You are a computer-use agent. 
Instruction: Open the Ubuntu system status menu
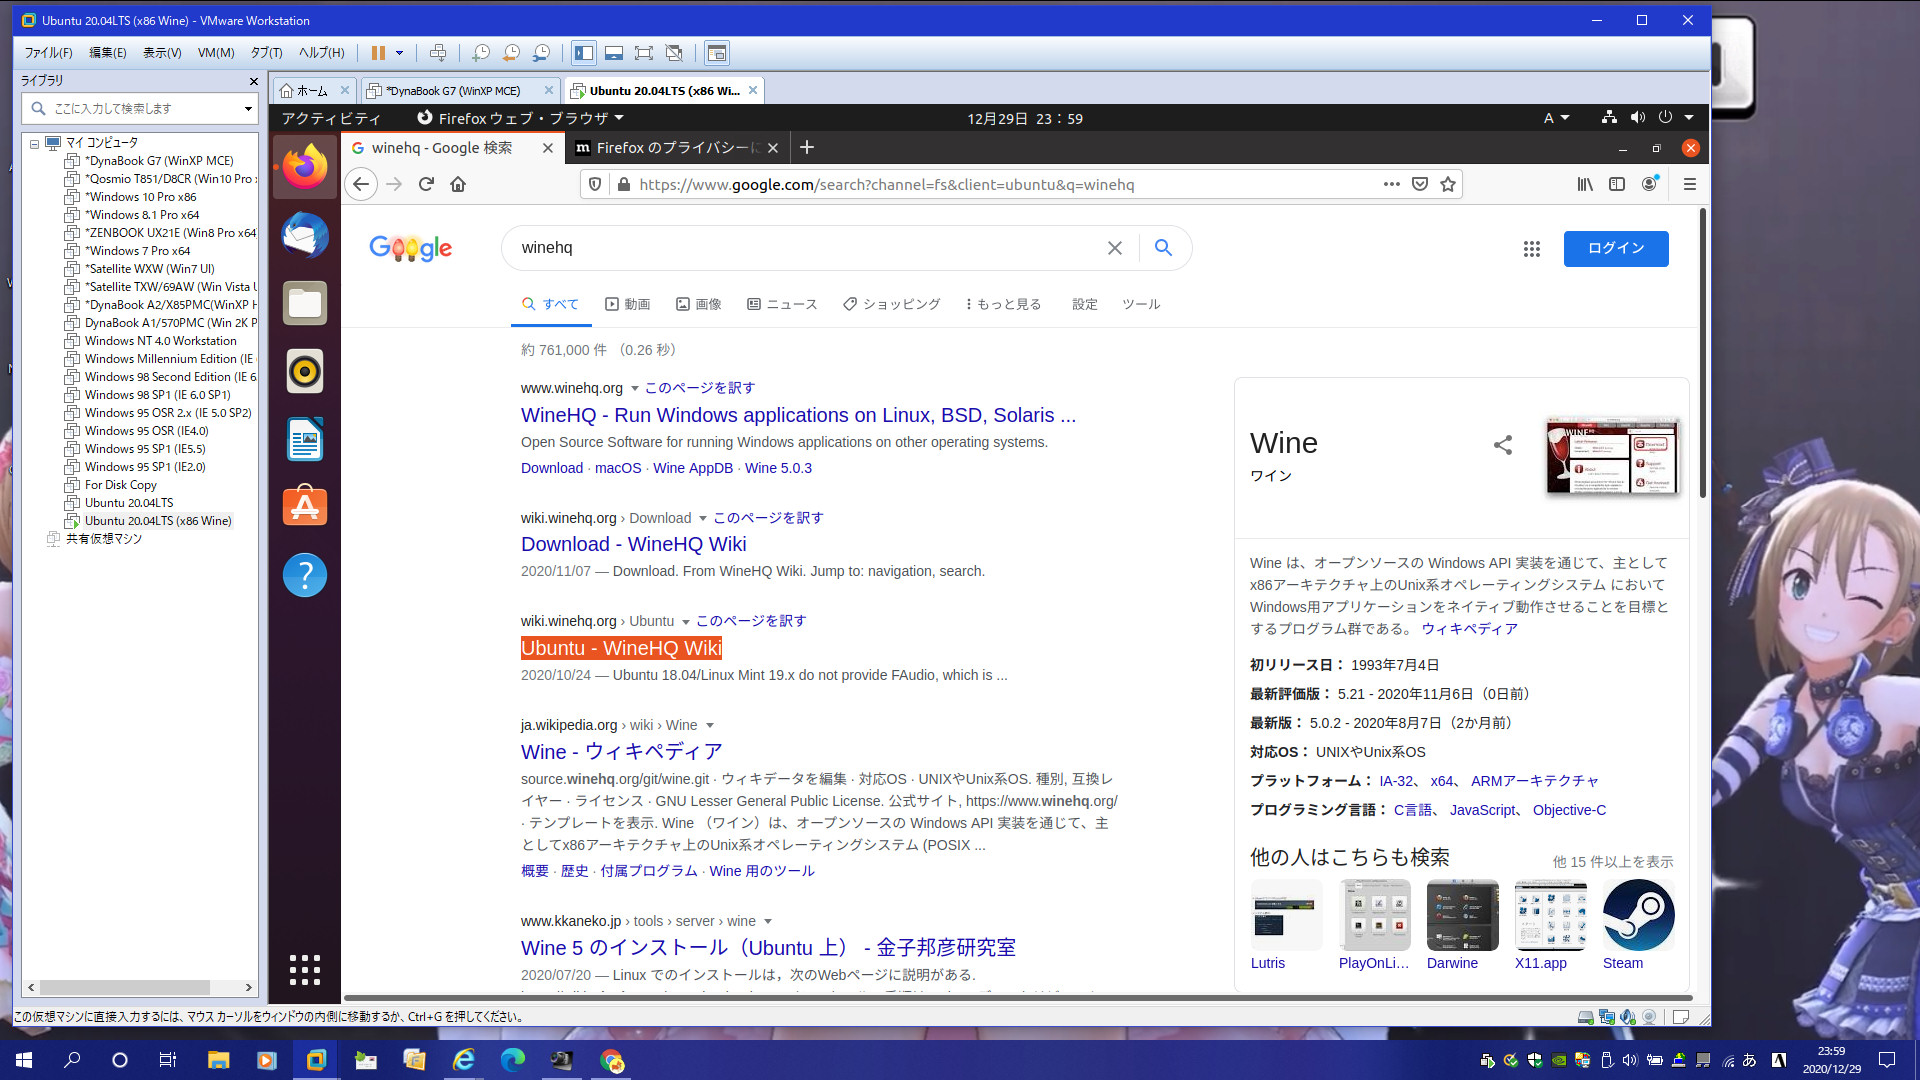[1647, 118]
